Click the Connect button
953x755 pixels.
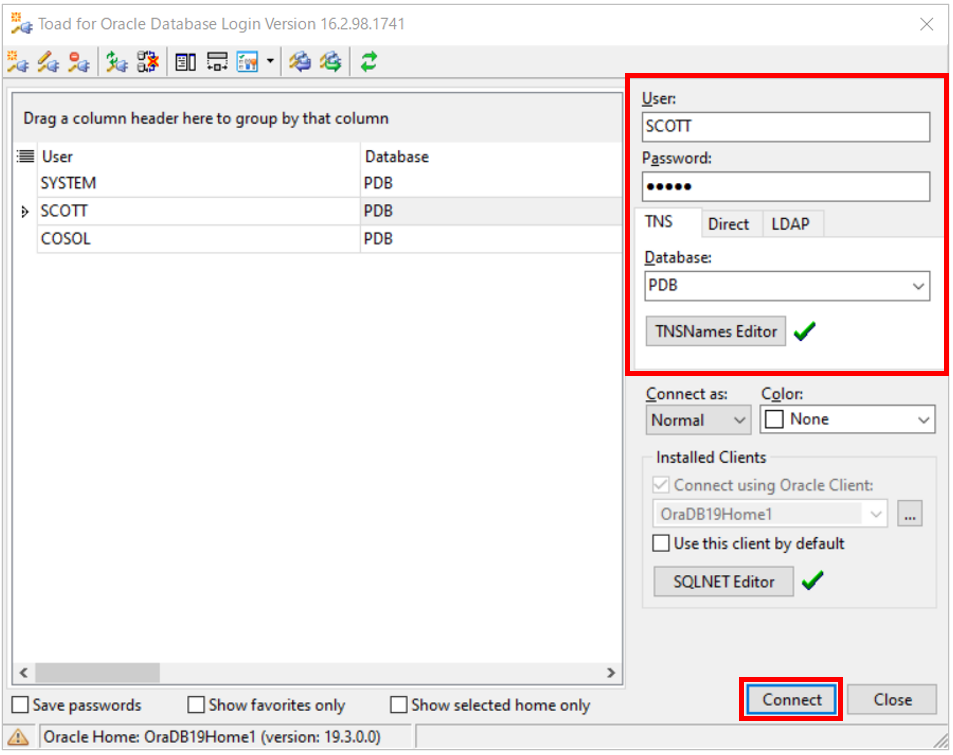tap(791, 700)
